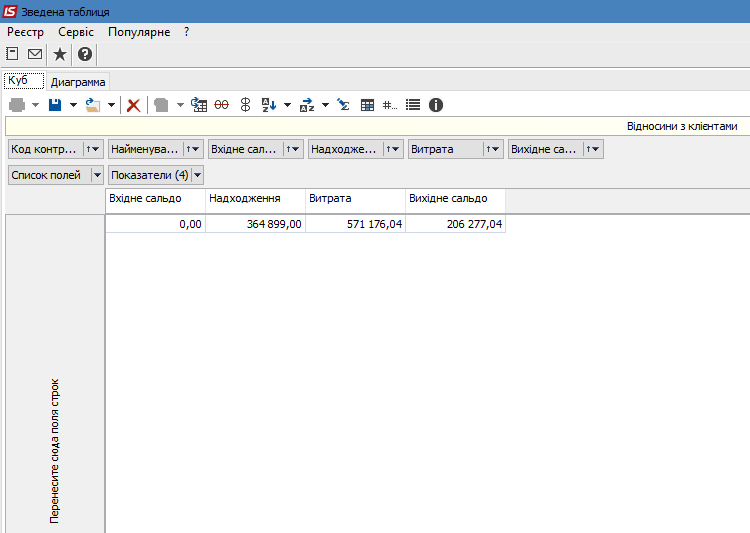750x533 pixels.
Task: Click the A-Z horizontal sort icon
Action: 307,105
